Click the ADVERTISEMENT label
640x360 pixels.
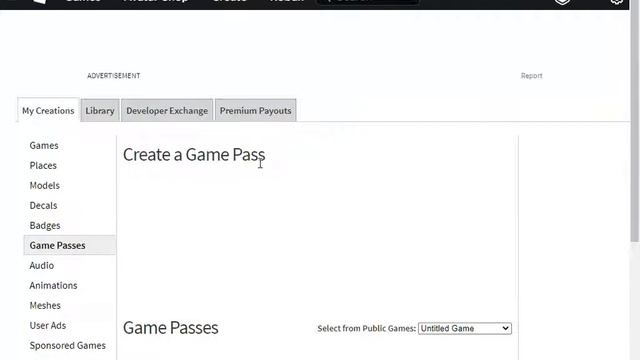point(113,76)
